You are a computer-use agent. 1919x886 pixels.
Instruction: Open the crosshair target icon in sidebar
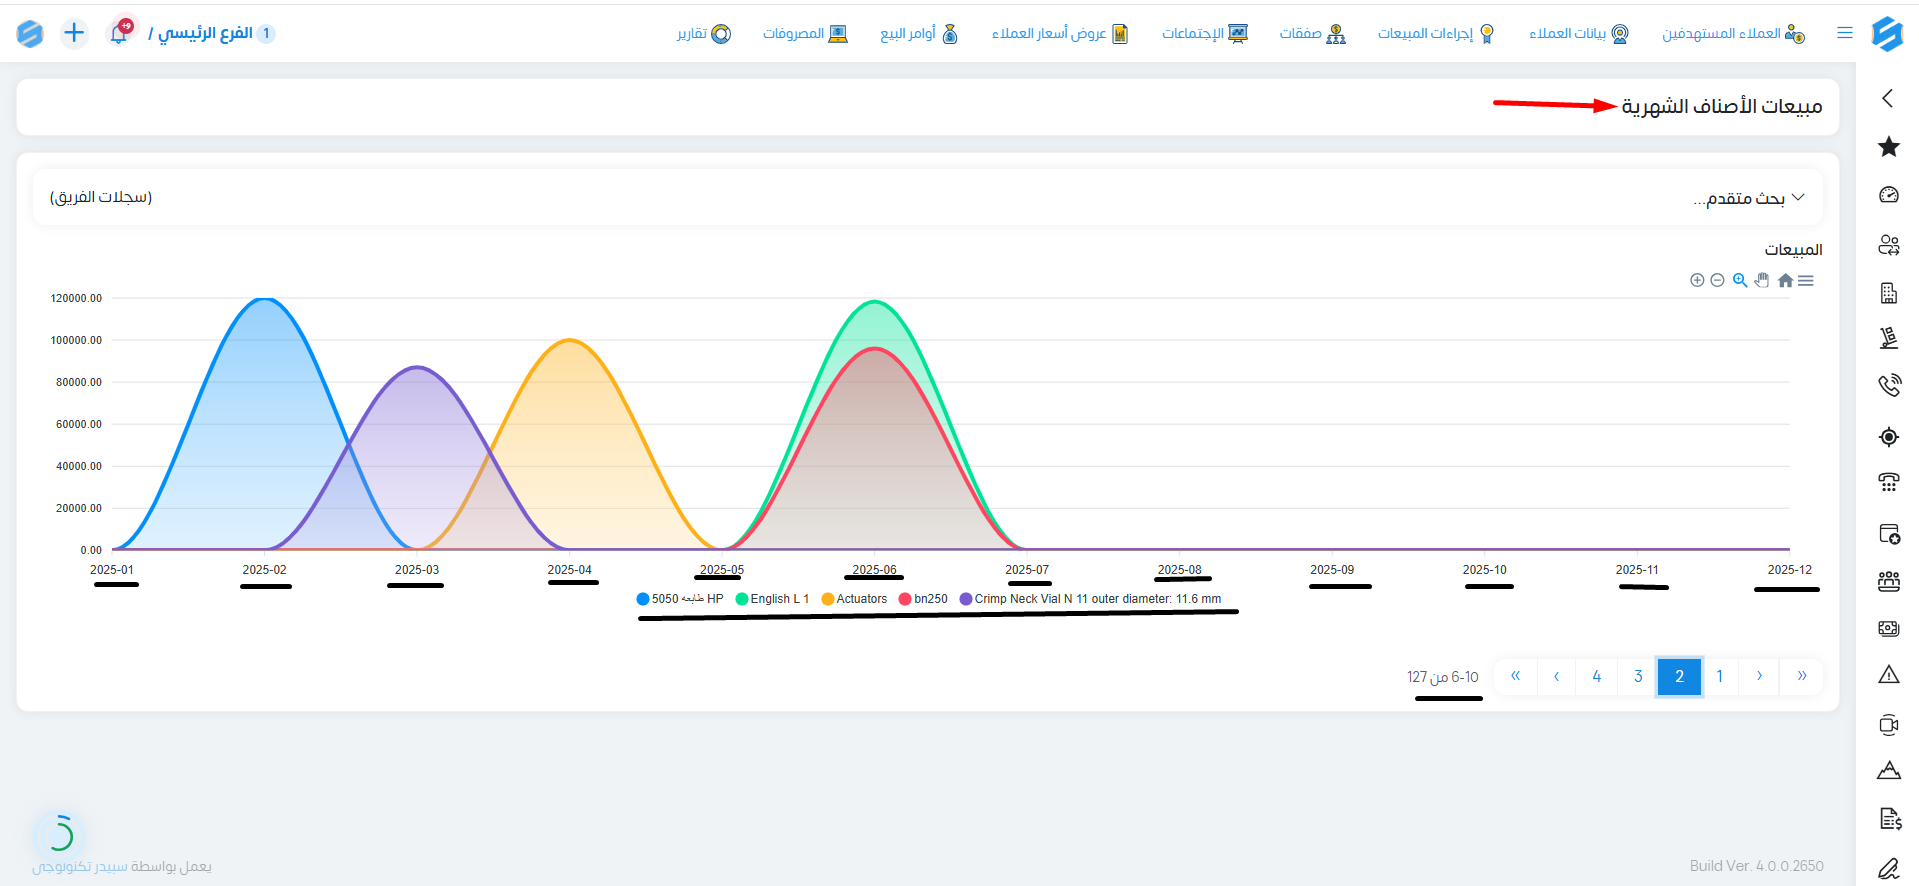click(1888, 437)
